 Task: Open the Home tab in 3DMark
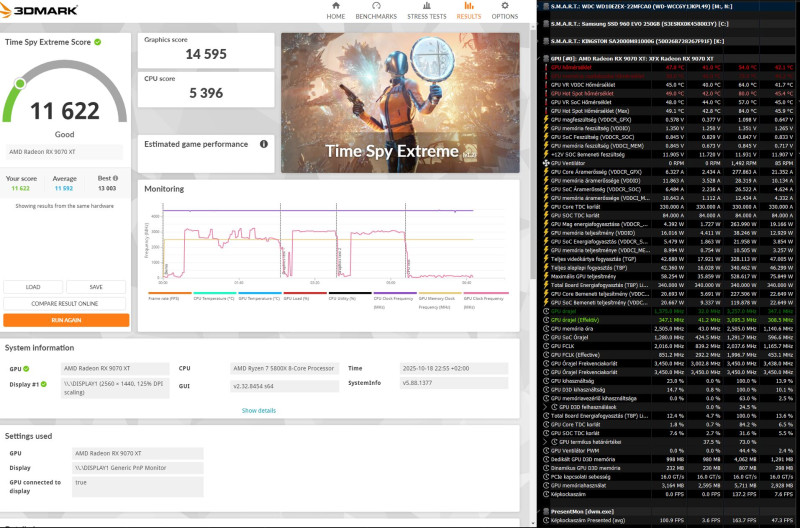coord(336,11)
